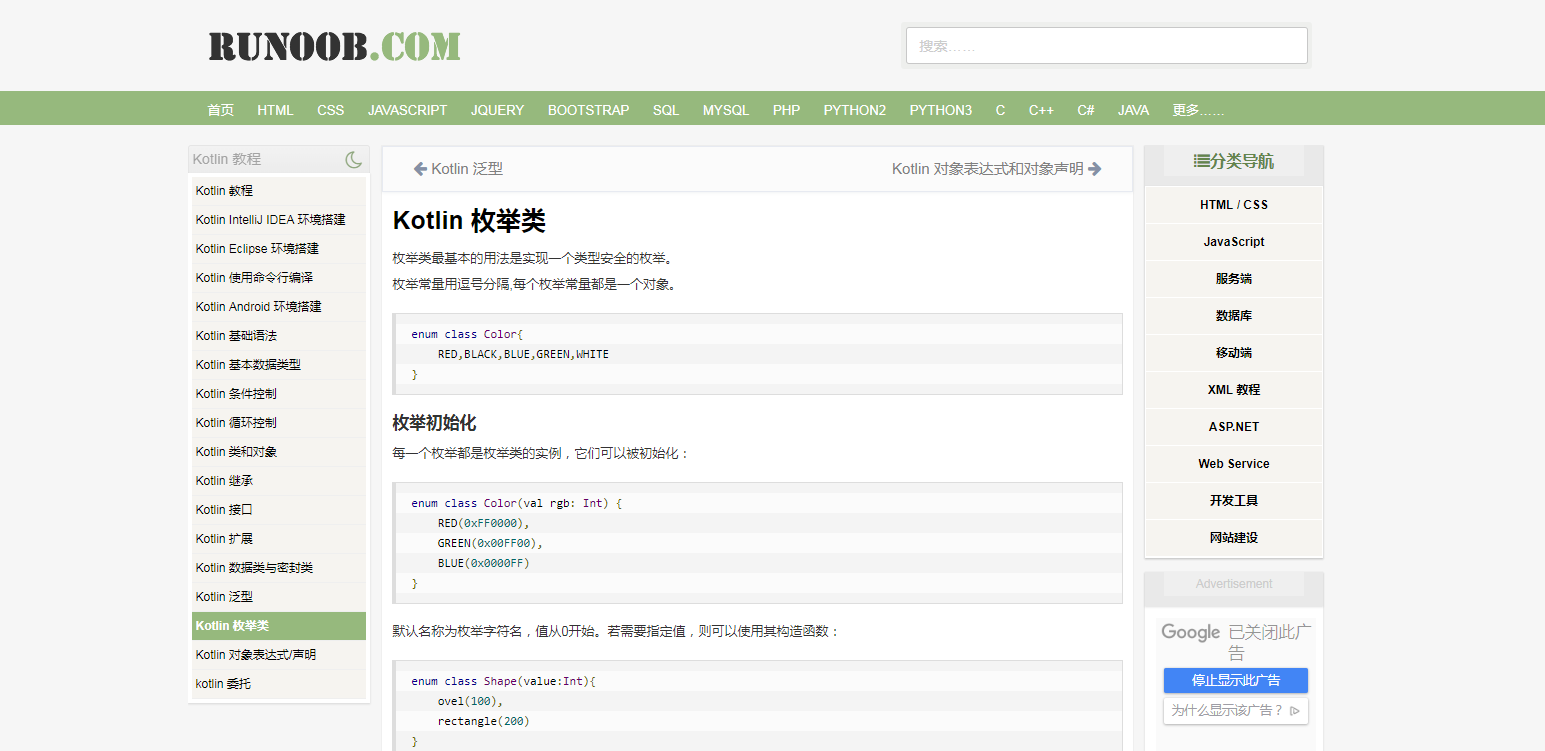Open the ASP.NET category

1234,427
